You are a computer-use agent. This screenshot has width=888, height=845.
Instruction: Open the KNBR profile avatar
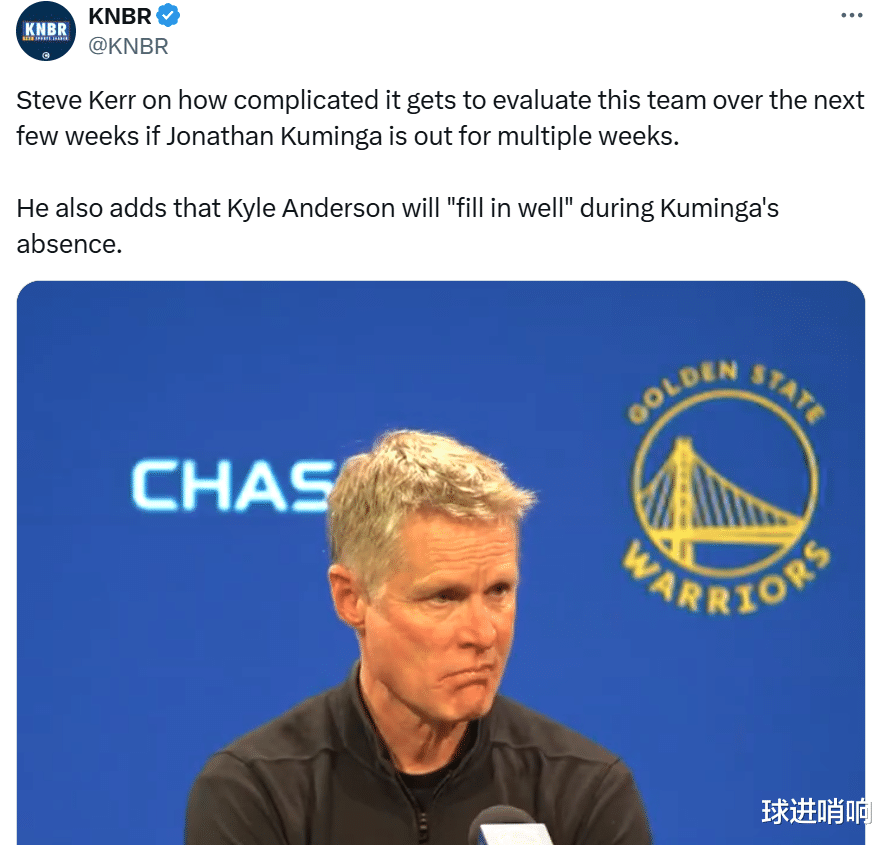click(x=46, y=31)
